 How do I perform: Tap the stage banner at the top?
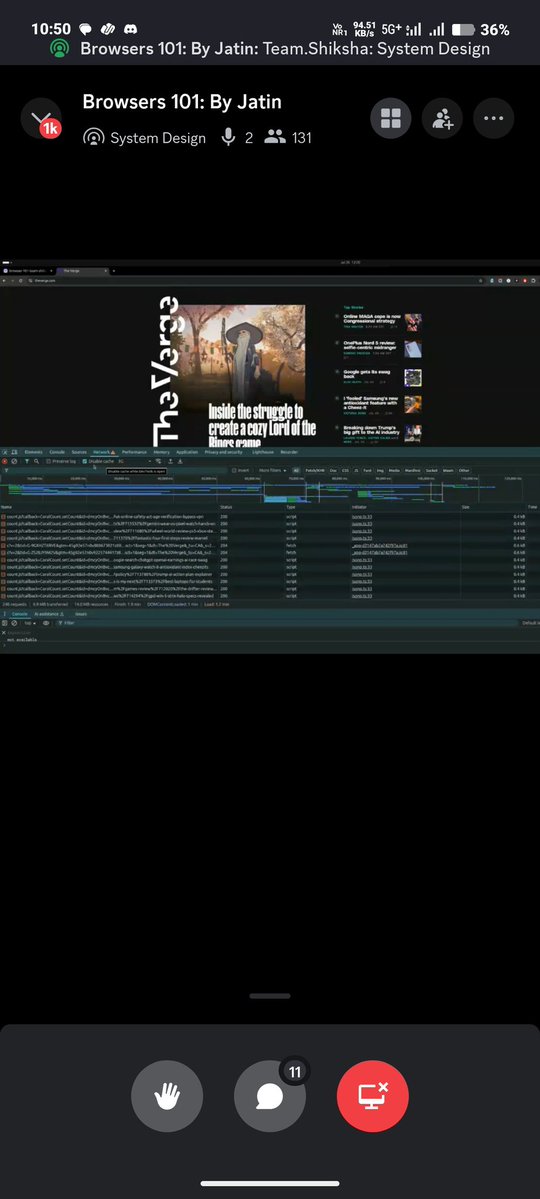pos(270,49)
